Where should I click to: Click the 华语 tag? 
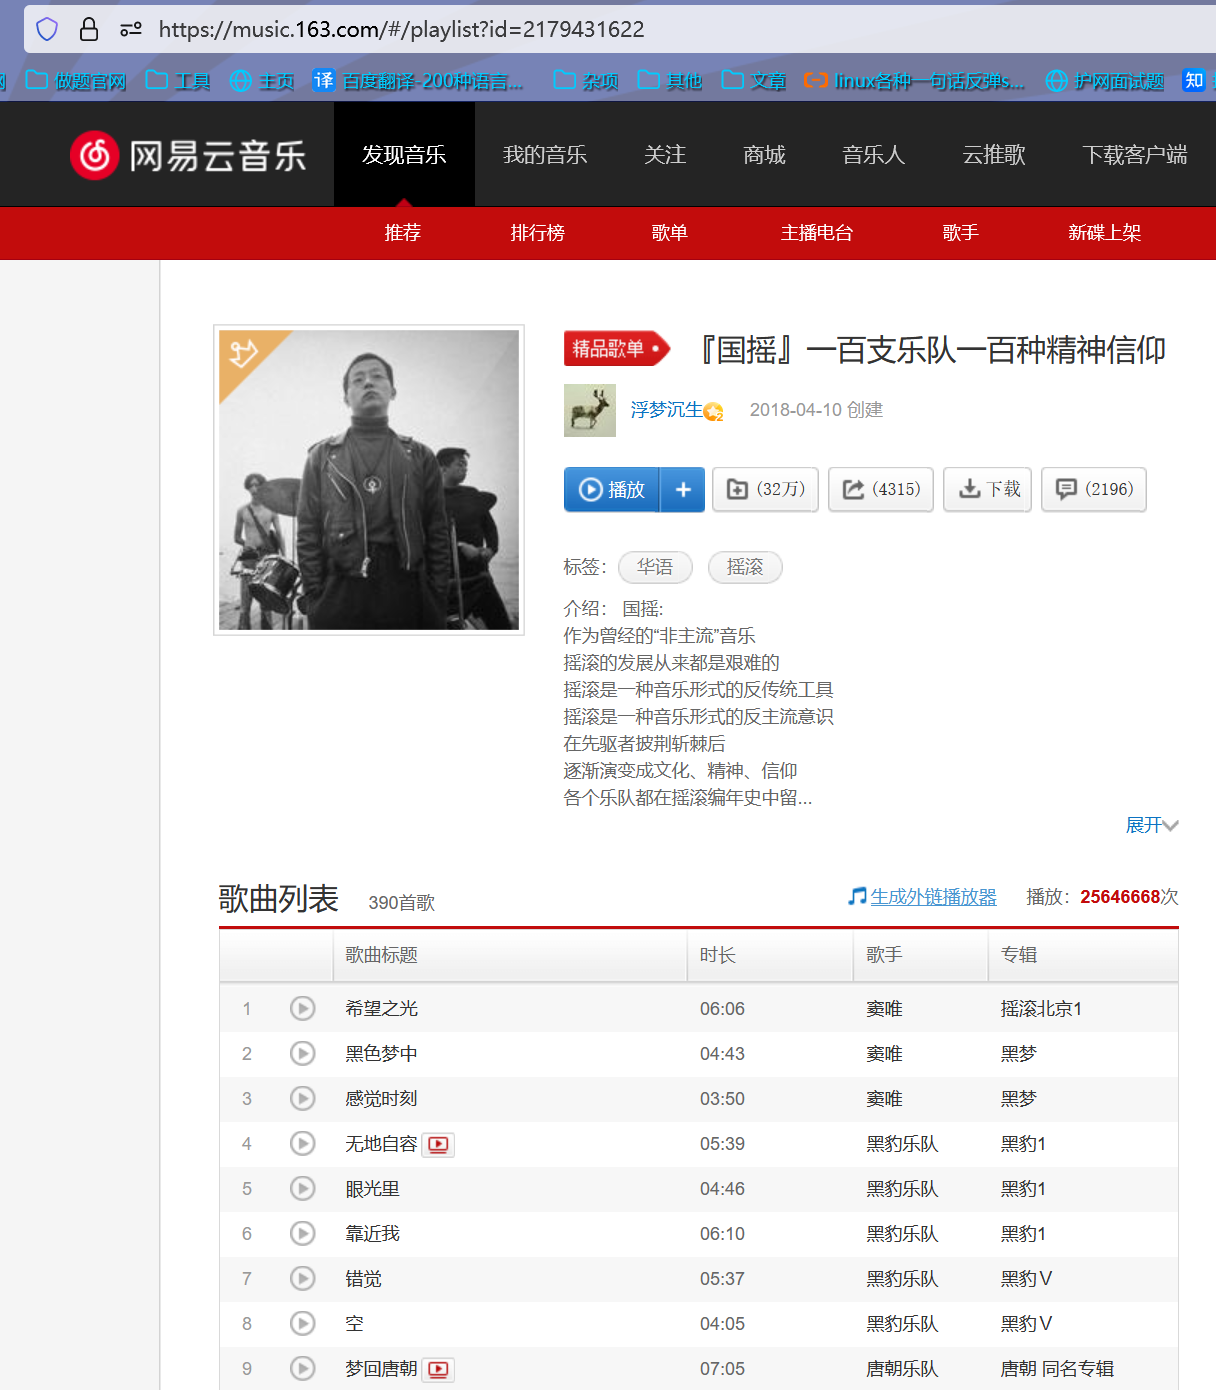pyautogui.click(x=655, y=567)
